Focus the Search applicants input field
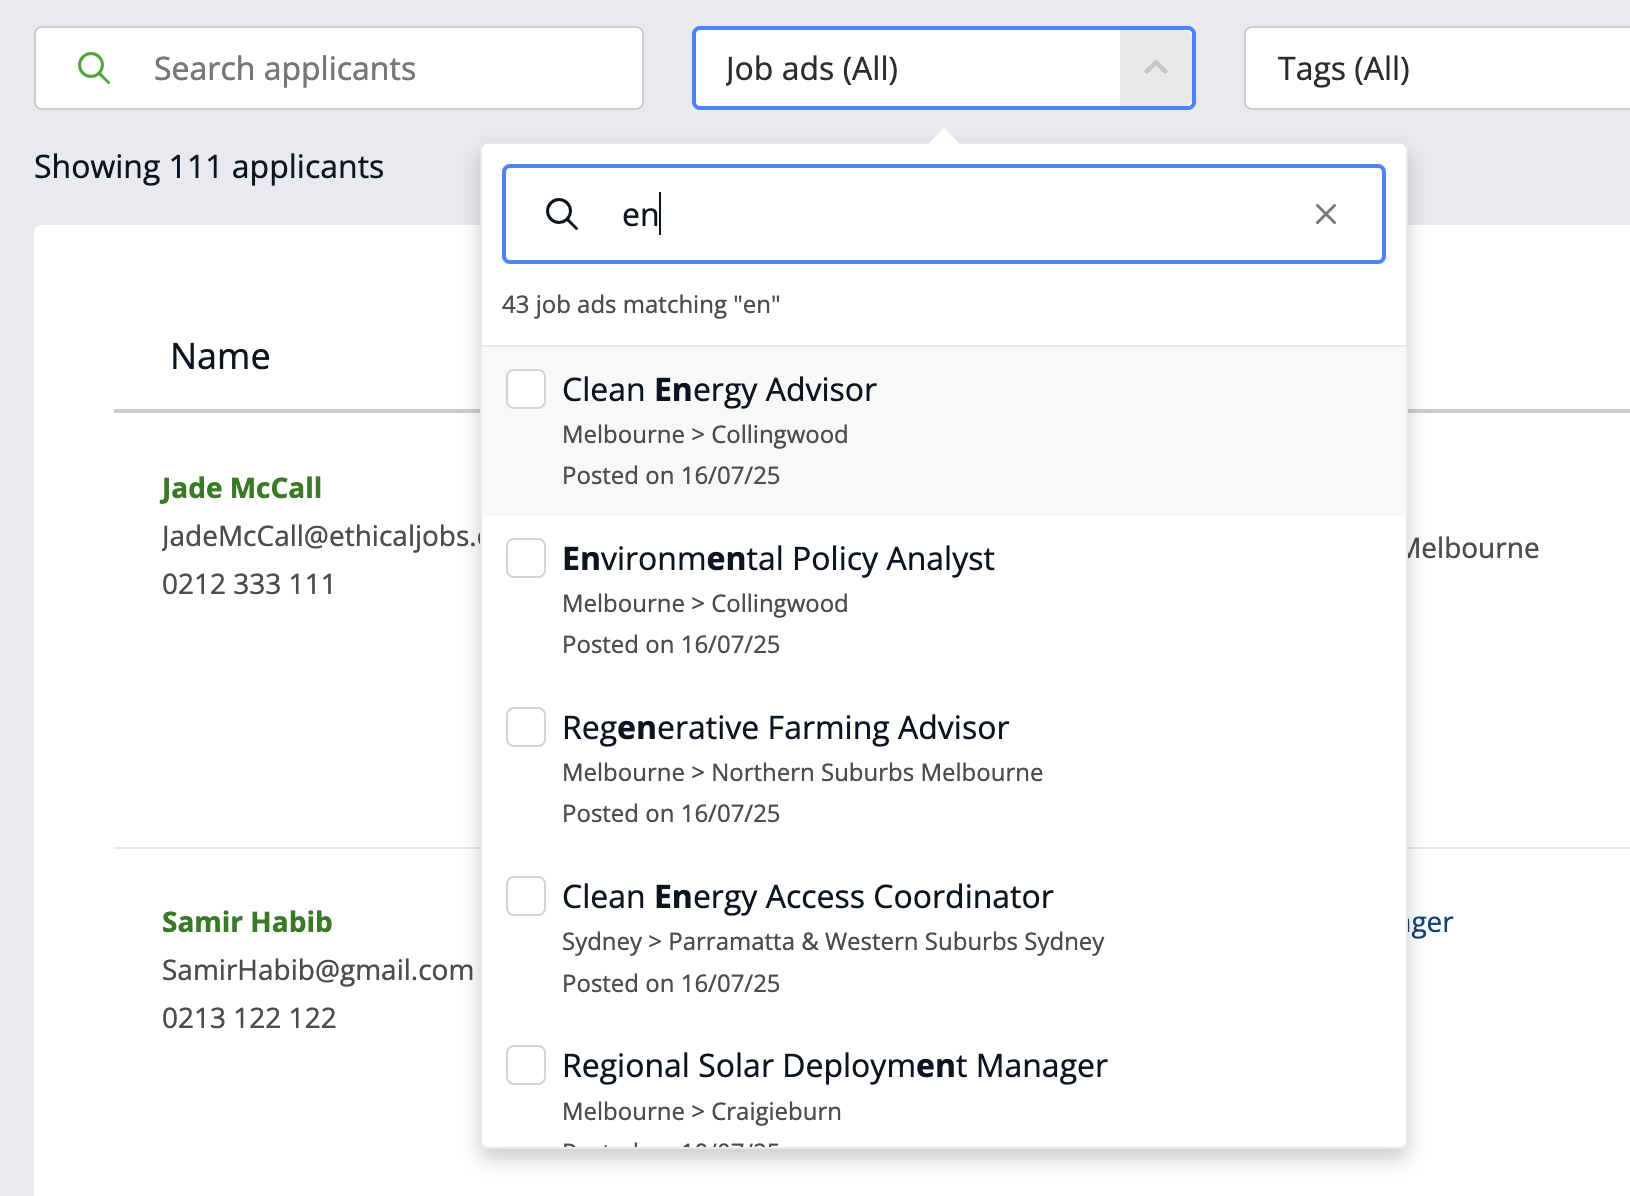 [x=380, y=68]
